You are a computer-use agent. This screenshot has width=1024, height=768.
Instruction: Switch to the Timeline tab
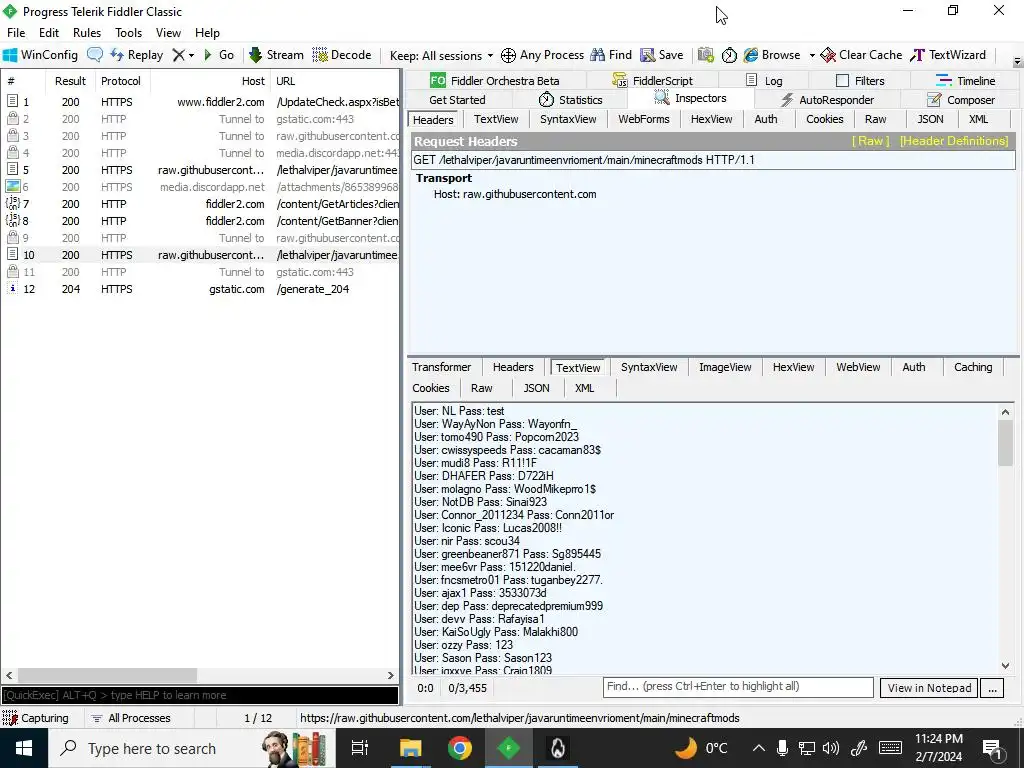965,80
